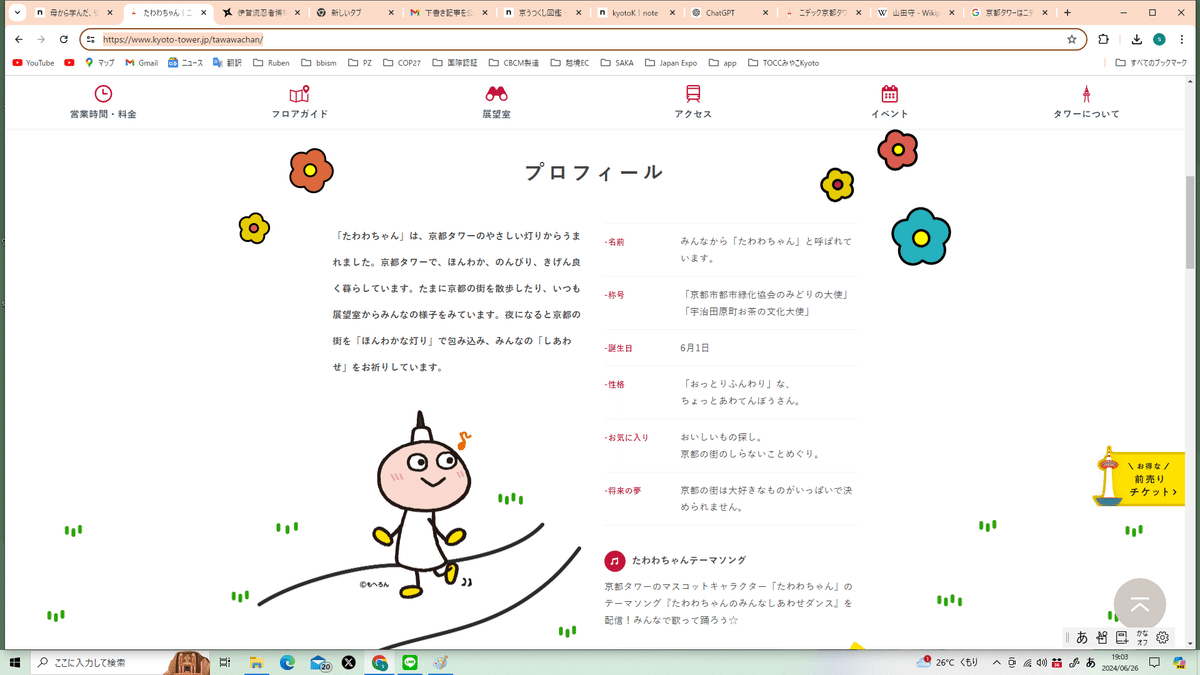The height and width of the screenshot is (675, 1200).
Task: Go back to the previous page
Action: [x=18, y=39]
